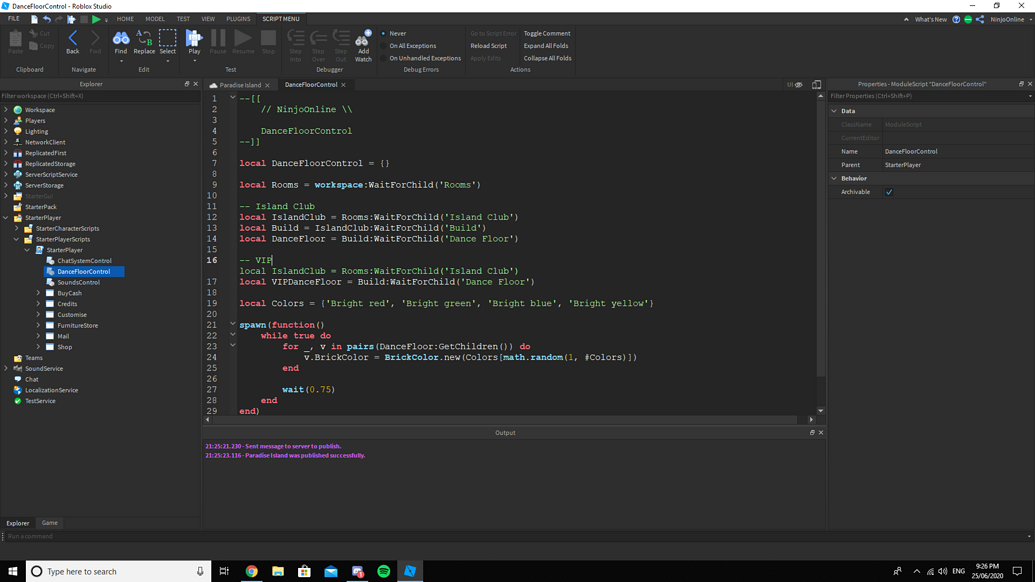Open the HOME ribbon tab
Viewport: 1035px width, 582px height.
125,19
